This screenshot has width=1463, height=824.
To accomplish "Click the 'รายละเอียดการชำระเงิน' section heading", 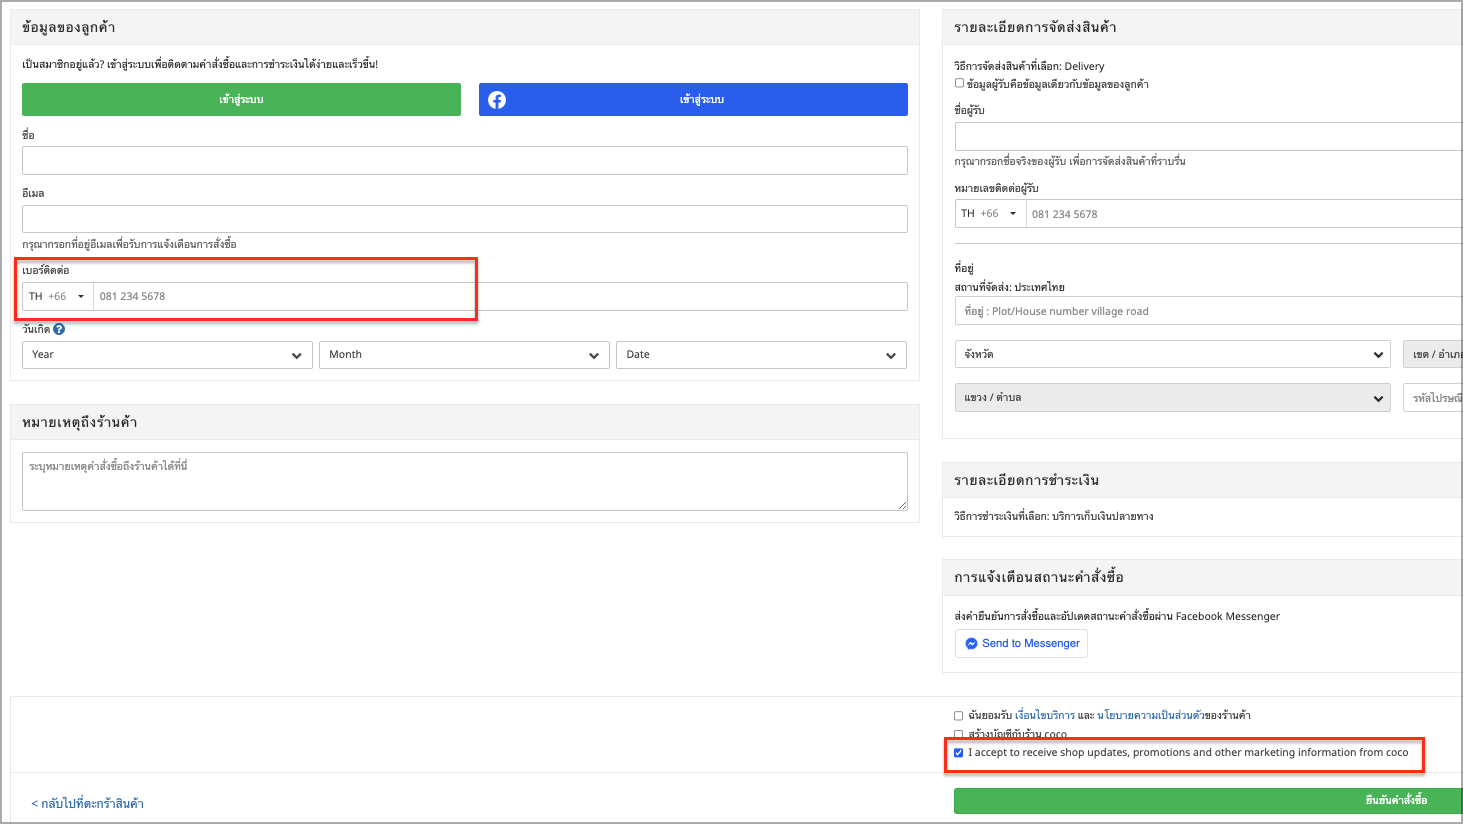I will [x=1026, y=481].
